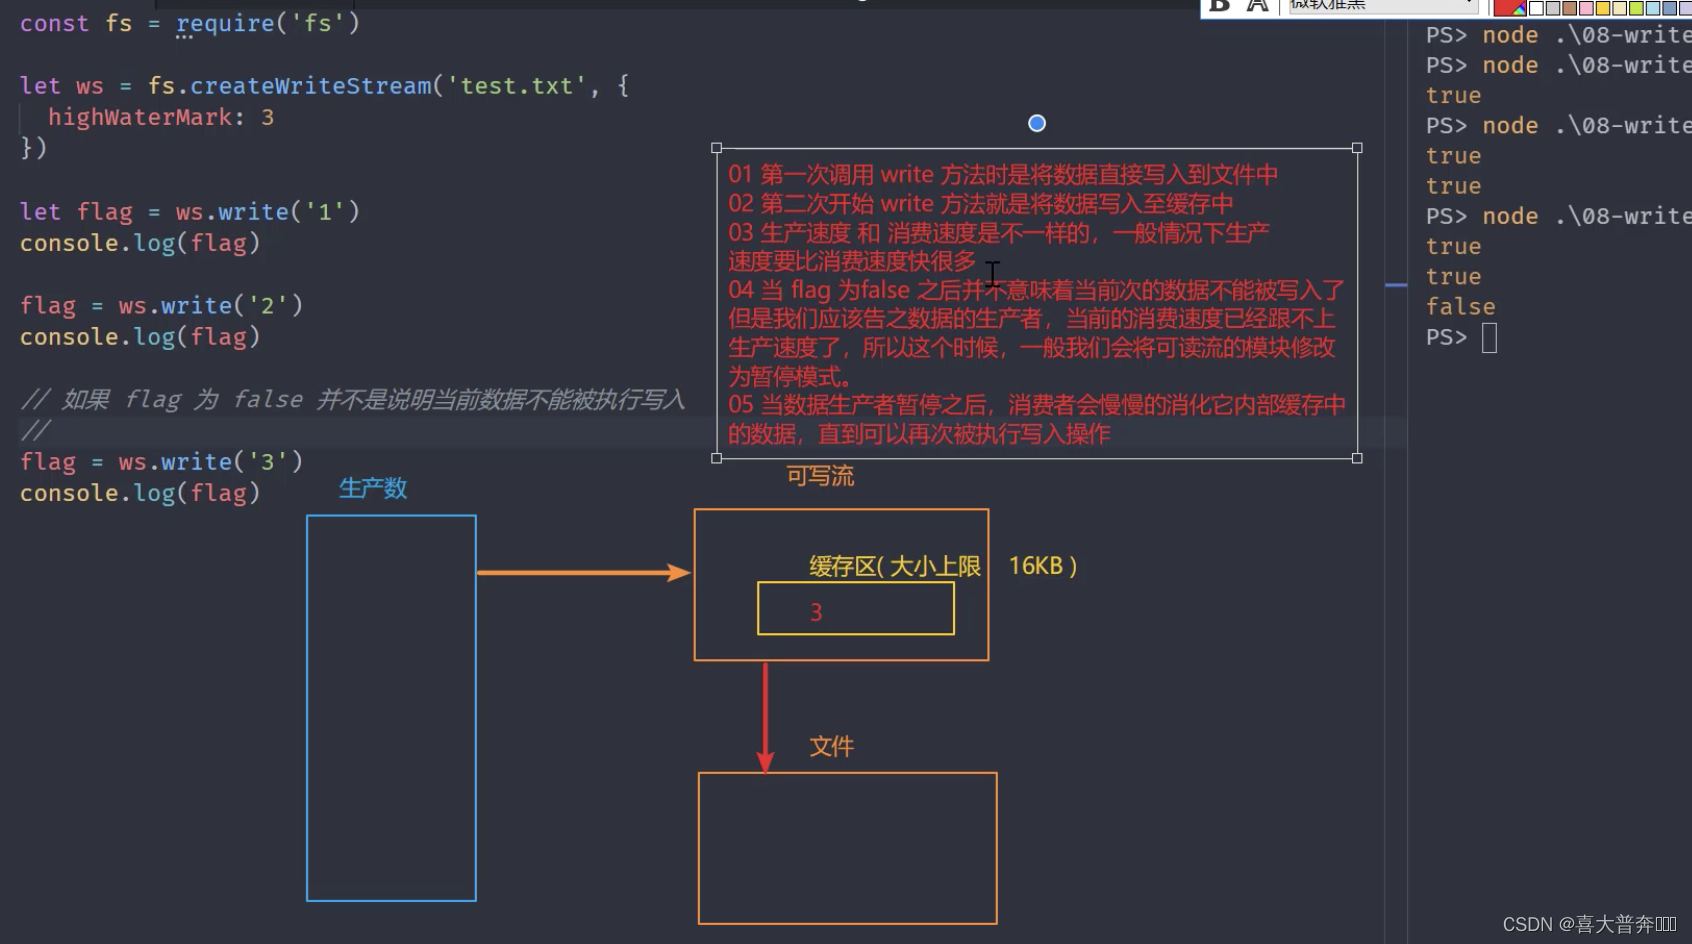Open the 微软雅黑 font name dropdown
The width and height of the screenshot is (1692, 944).
click(x=1384, y=5)
